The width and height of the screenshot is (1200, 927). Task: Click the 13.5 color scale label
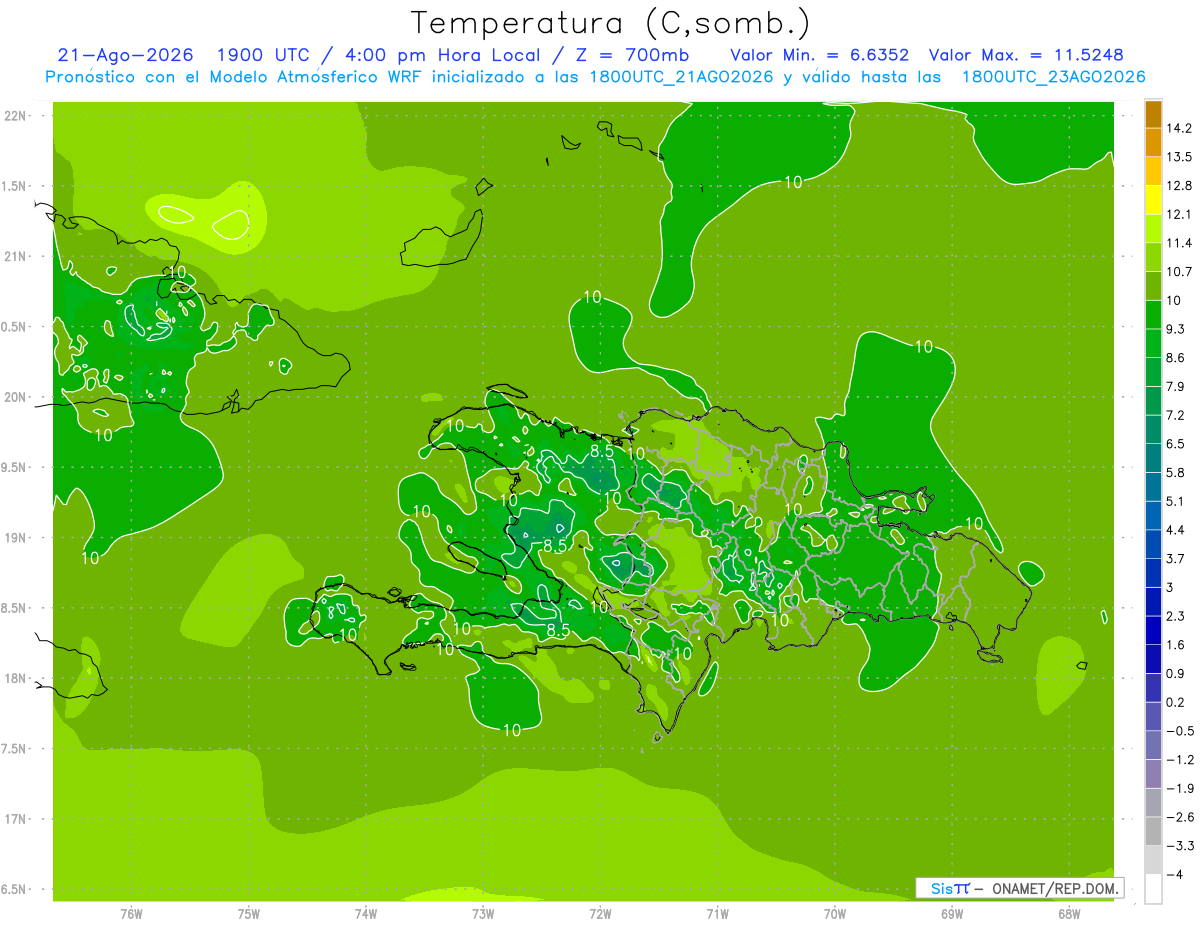[1179, 157]
